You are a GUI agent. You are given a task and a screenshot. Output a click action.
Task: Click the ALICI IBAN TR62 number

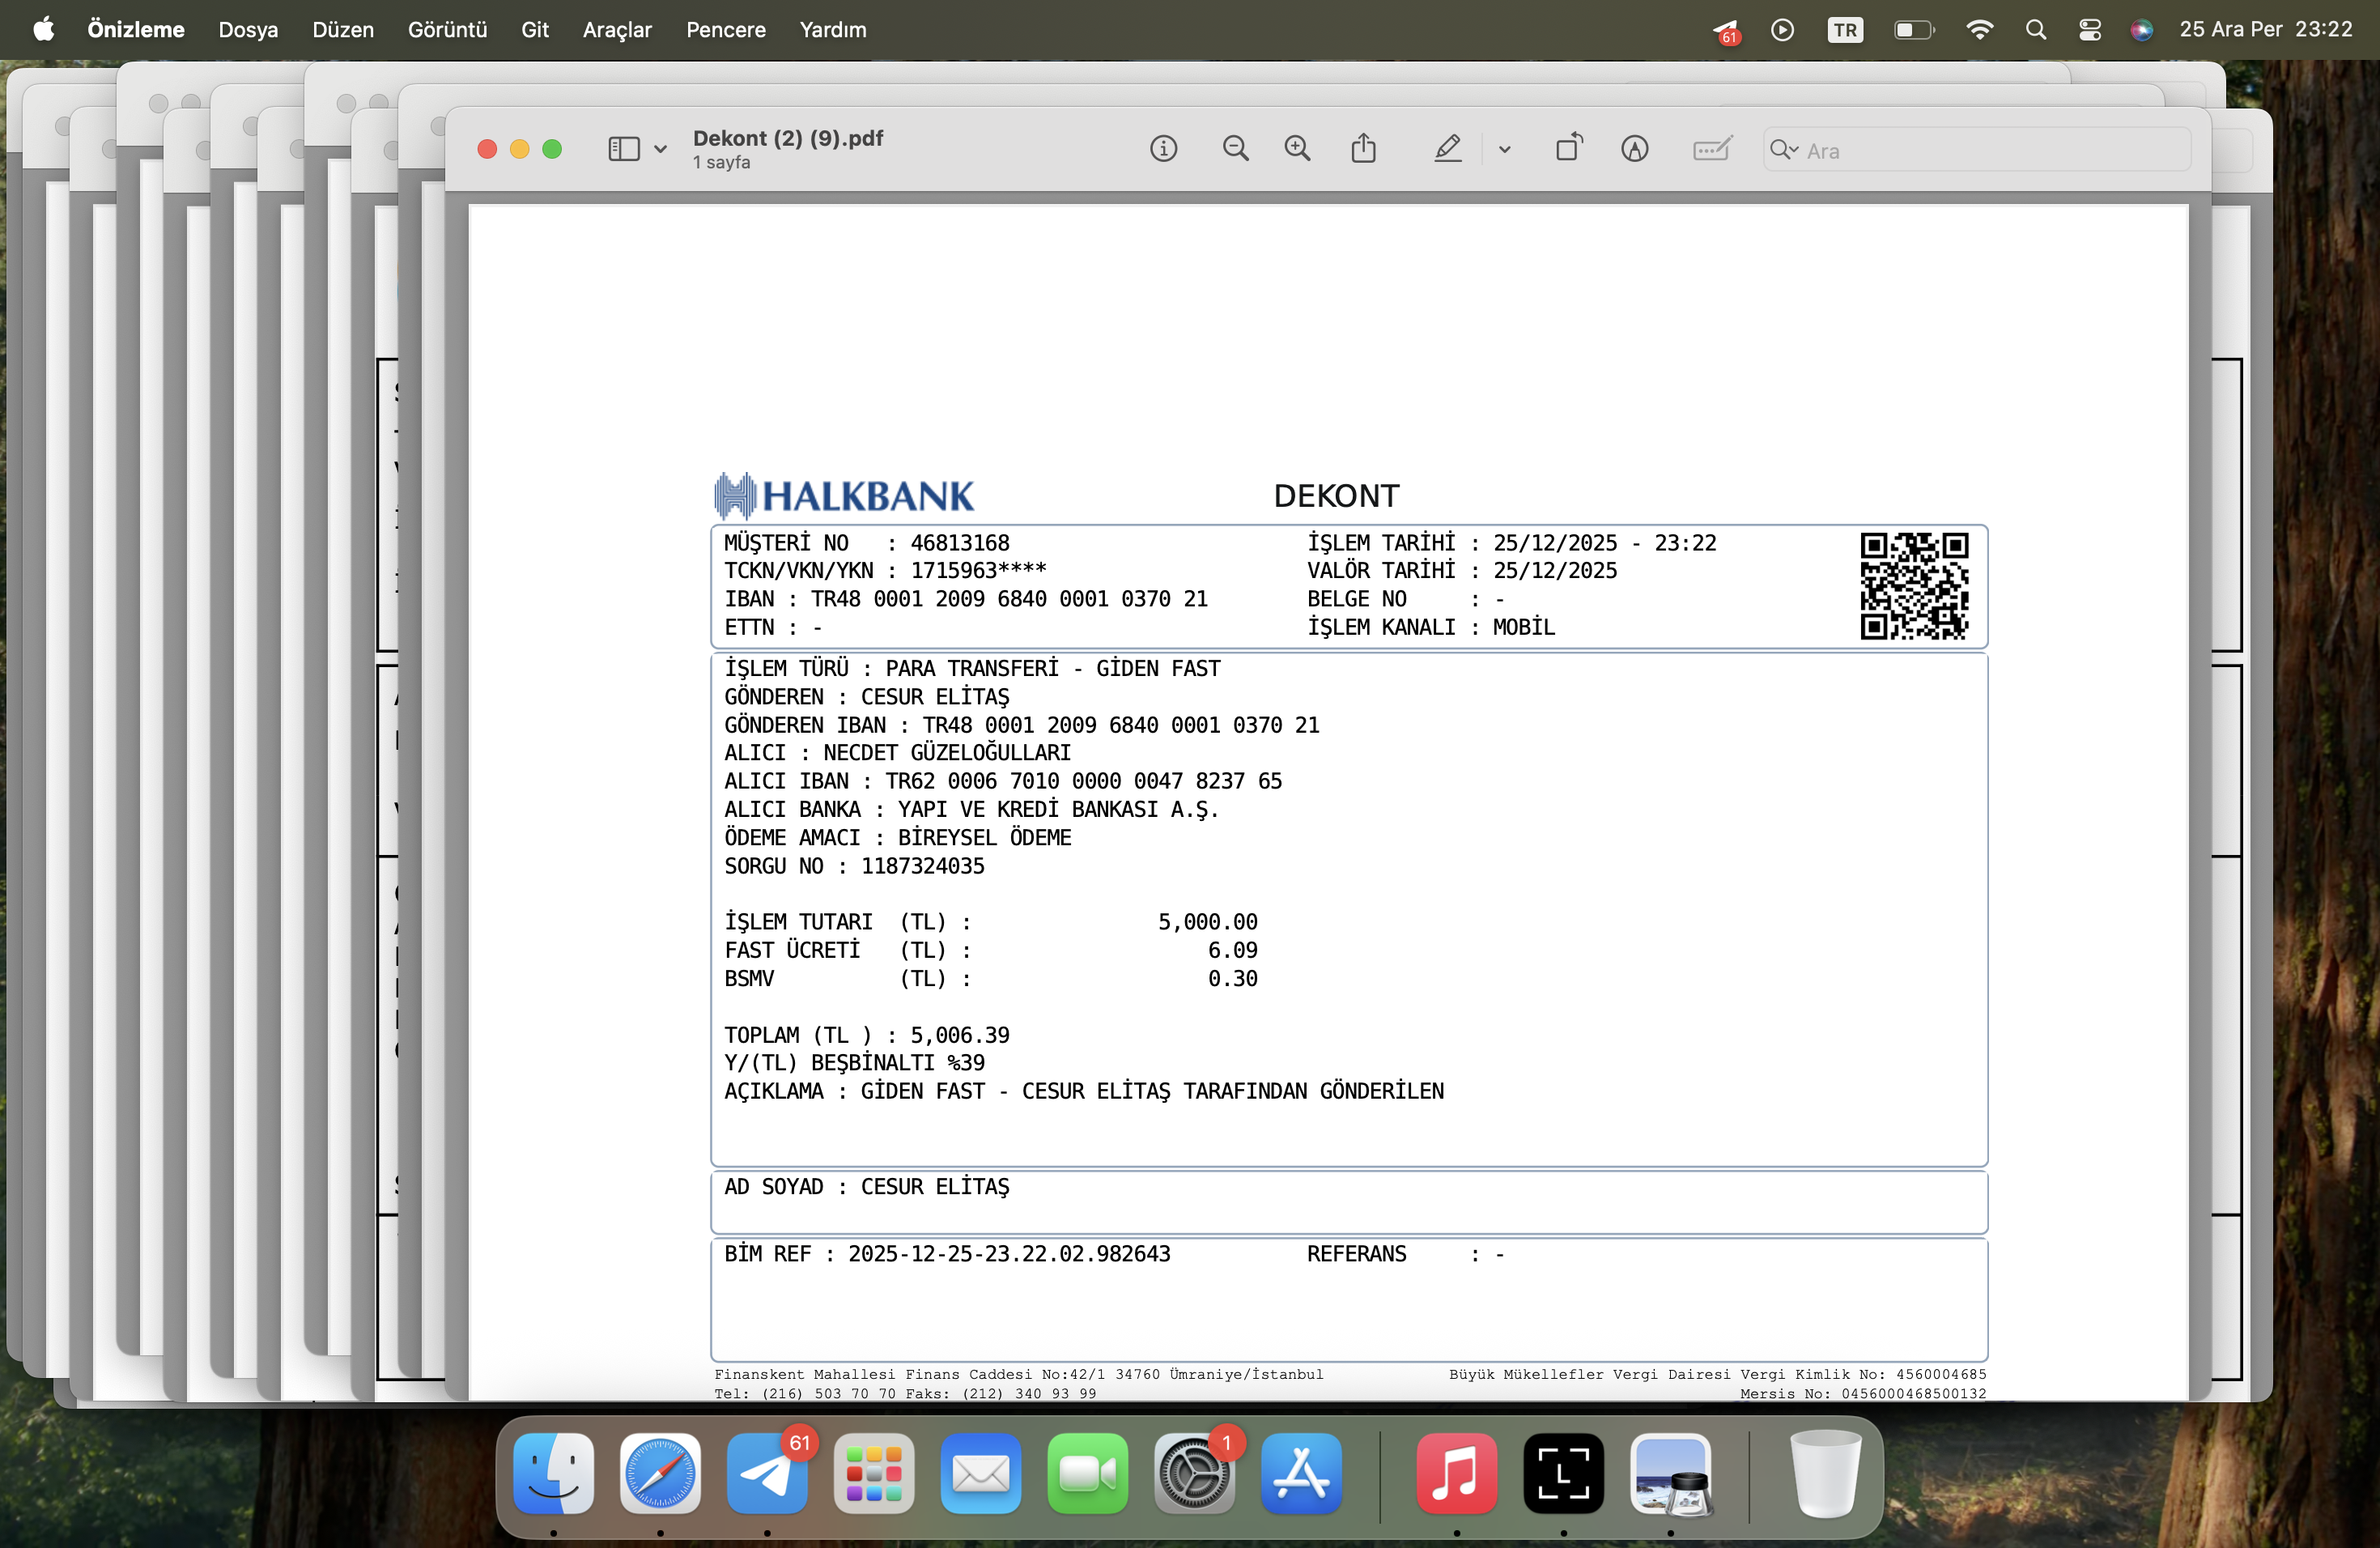pyautogui.click(x=1084, y=781)
